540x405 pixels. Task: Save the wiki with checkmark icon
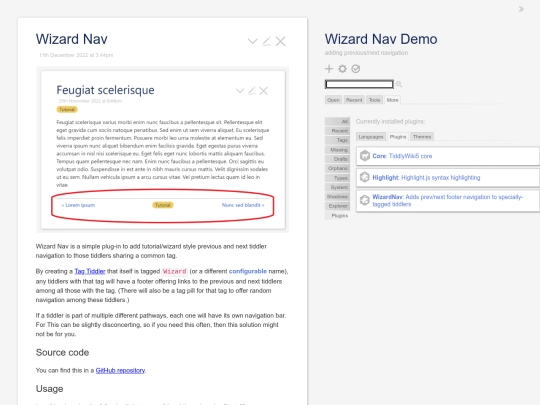356,69
